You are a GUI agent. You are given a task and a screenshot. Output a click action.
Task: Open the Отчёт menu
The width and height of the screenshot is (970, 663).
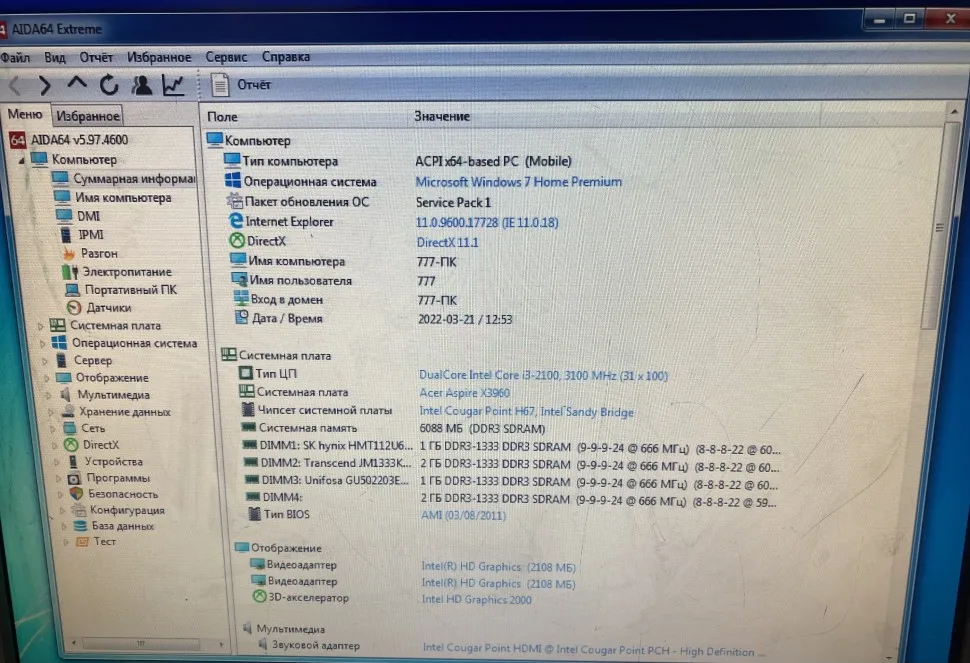96,58
